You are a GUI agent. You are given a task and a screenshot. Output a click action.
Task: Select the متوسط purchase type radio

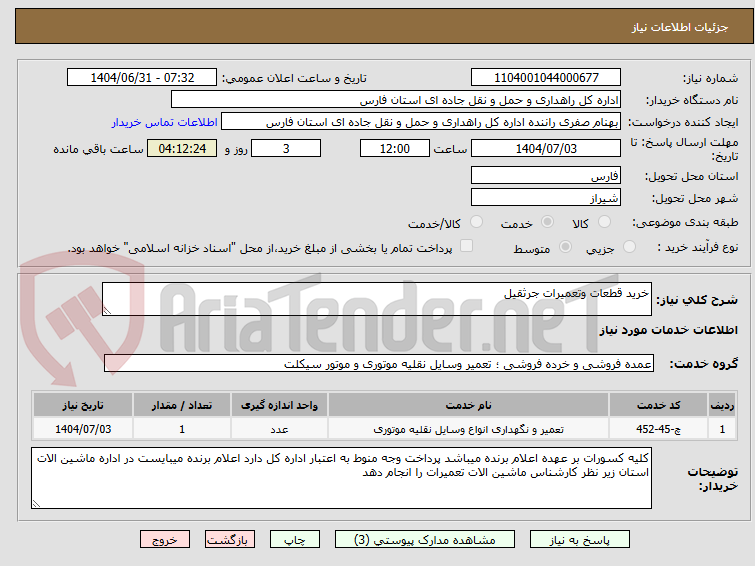(565, 247)
